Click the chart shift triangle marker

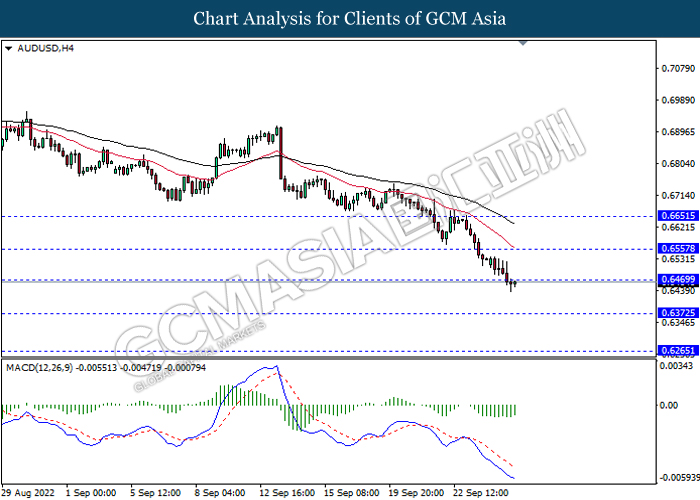(523, 43)
